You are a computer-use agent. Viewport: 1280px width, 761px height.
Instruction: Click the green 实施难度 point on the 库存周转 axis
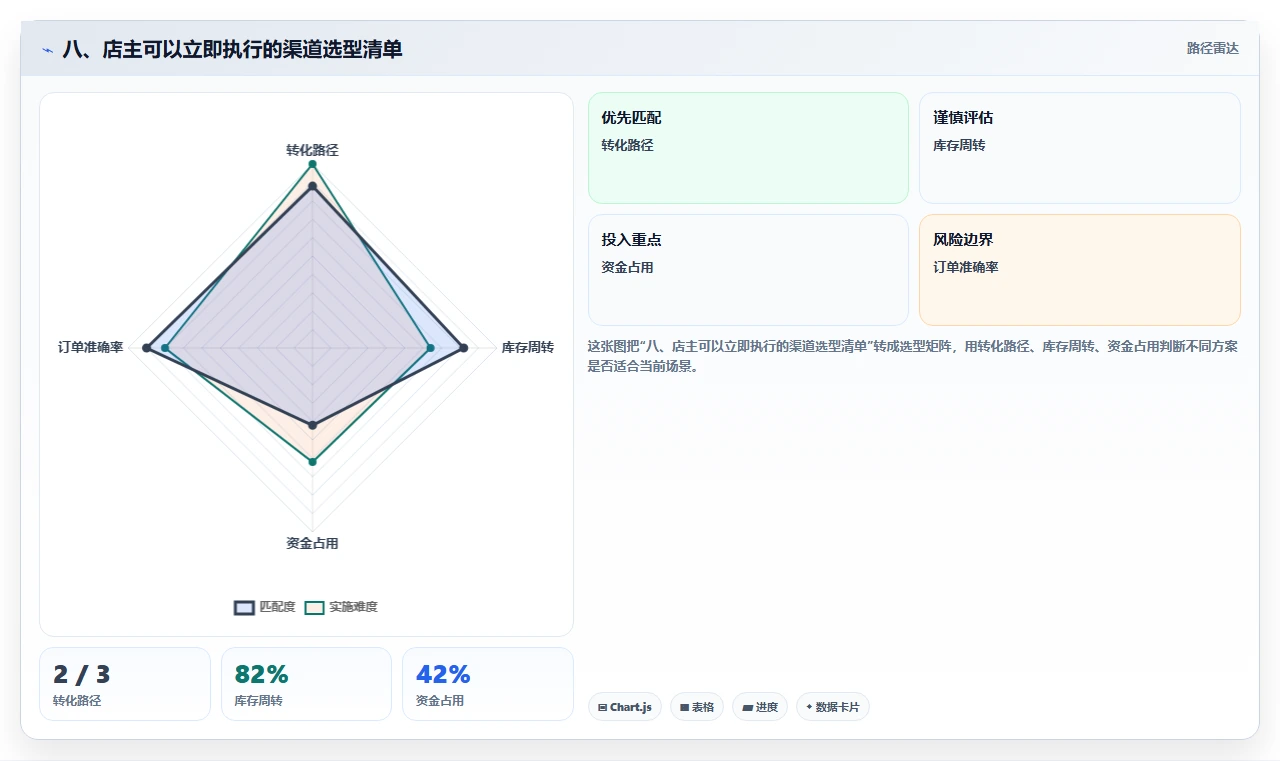tap(430, 348)
